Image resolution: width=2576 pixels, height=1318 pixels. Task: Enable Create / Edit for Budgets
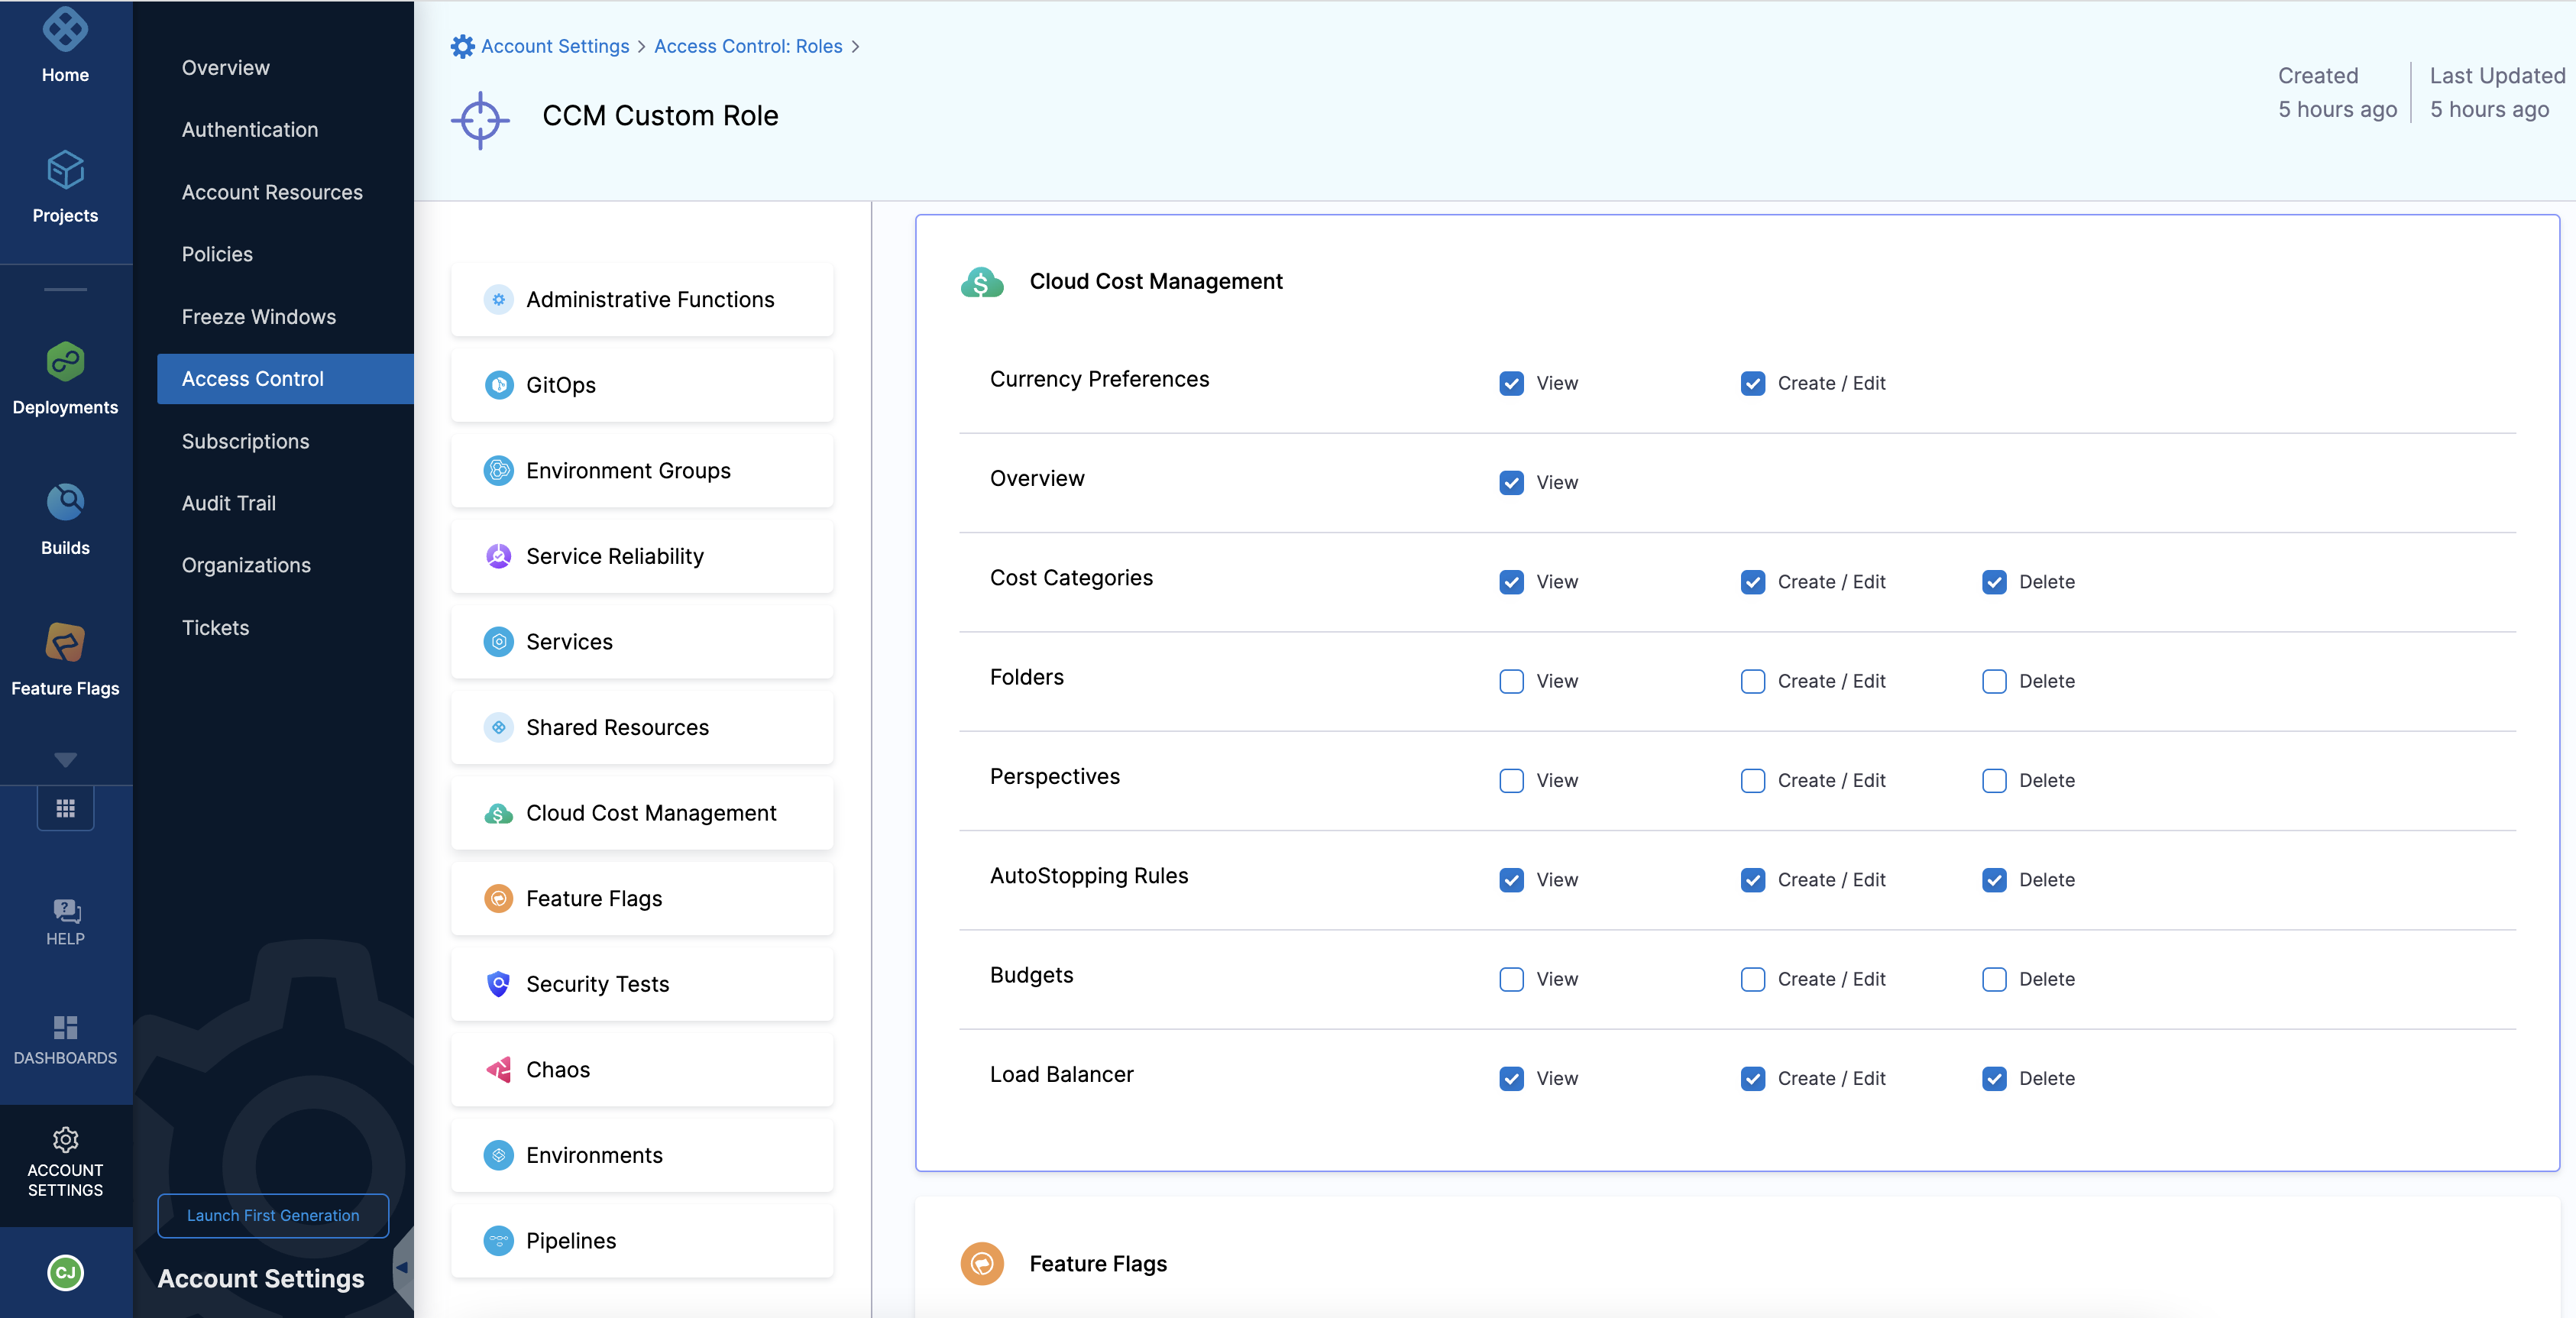tap(1752, 979)
